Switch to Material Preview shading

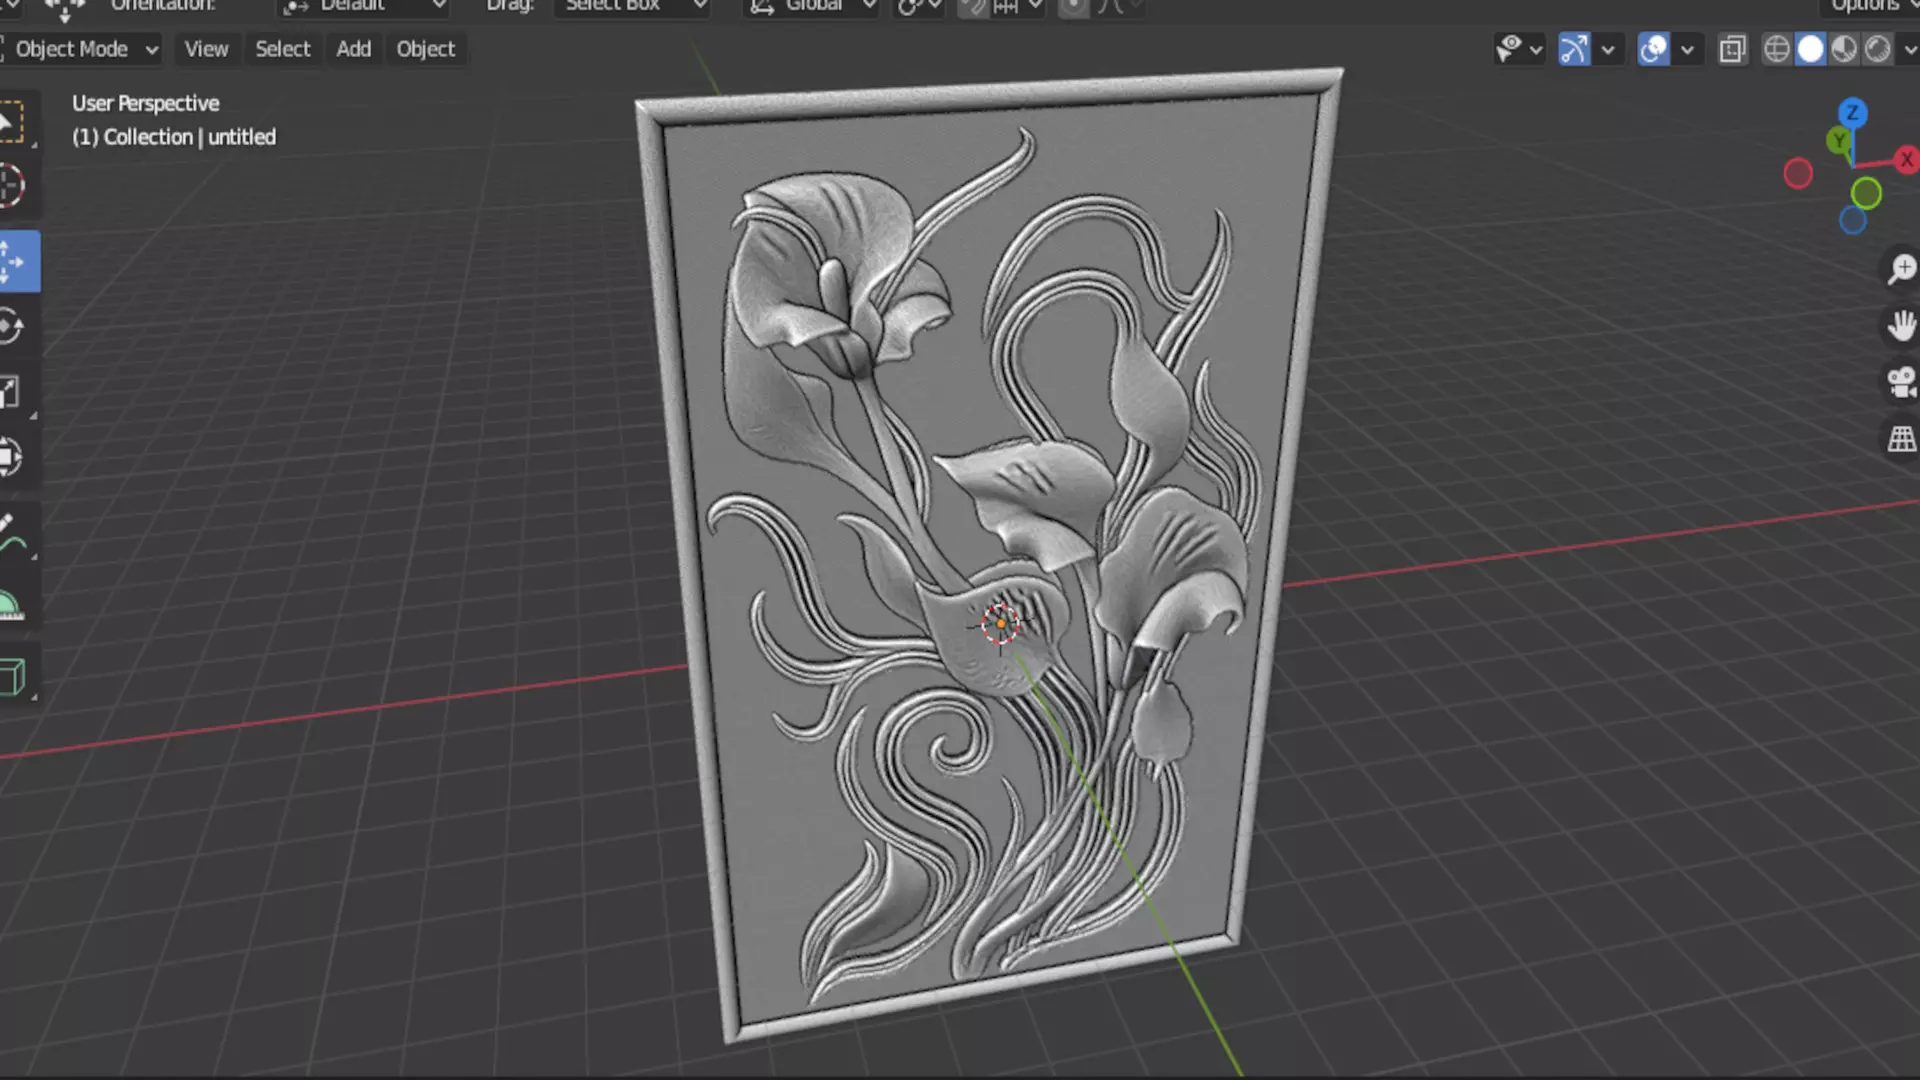tap(1844, 49)
